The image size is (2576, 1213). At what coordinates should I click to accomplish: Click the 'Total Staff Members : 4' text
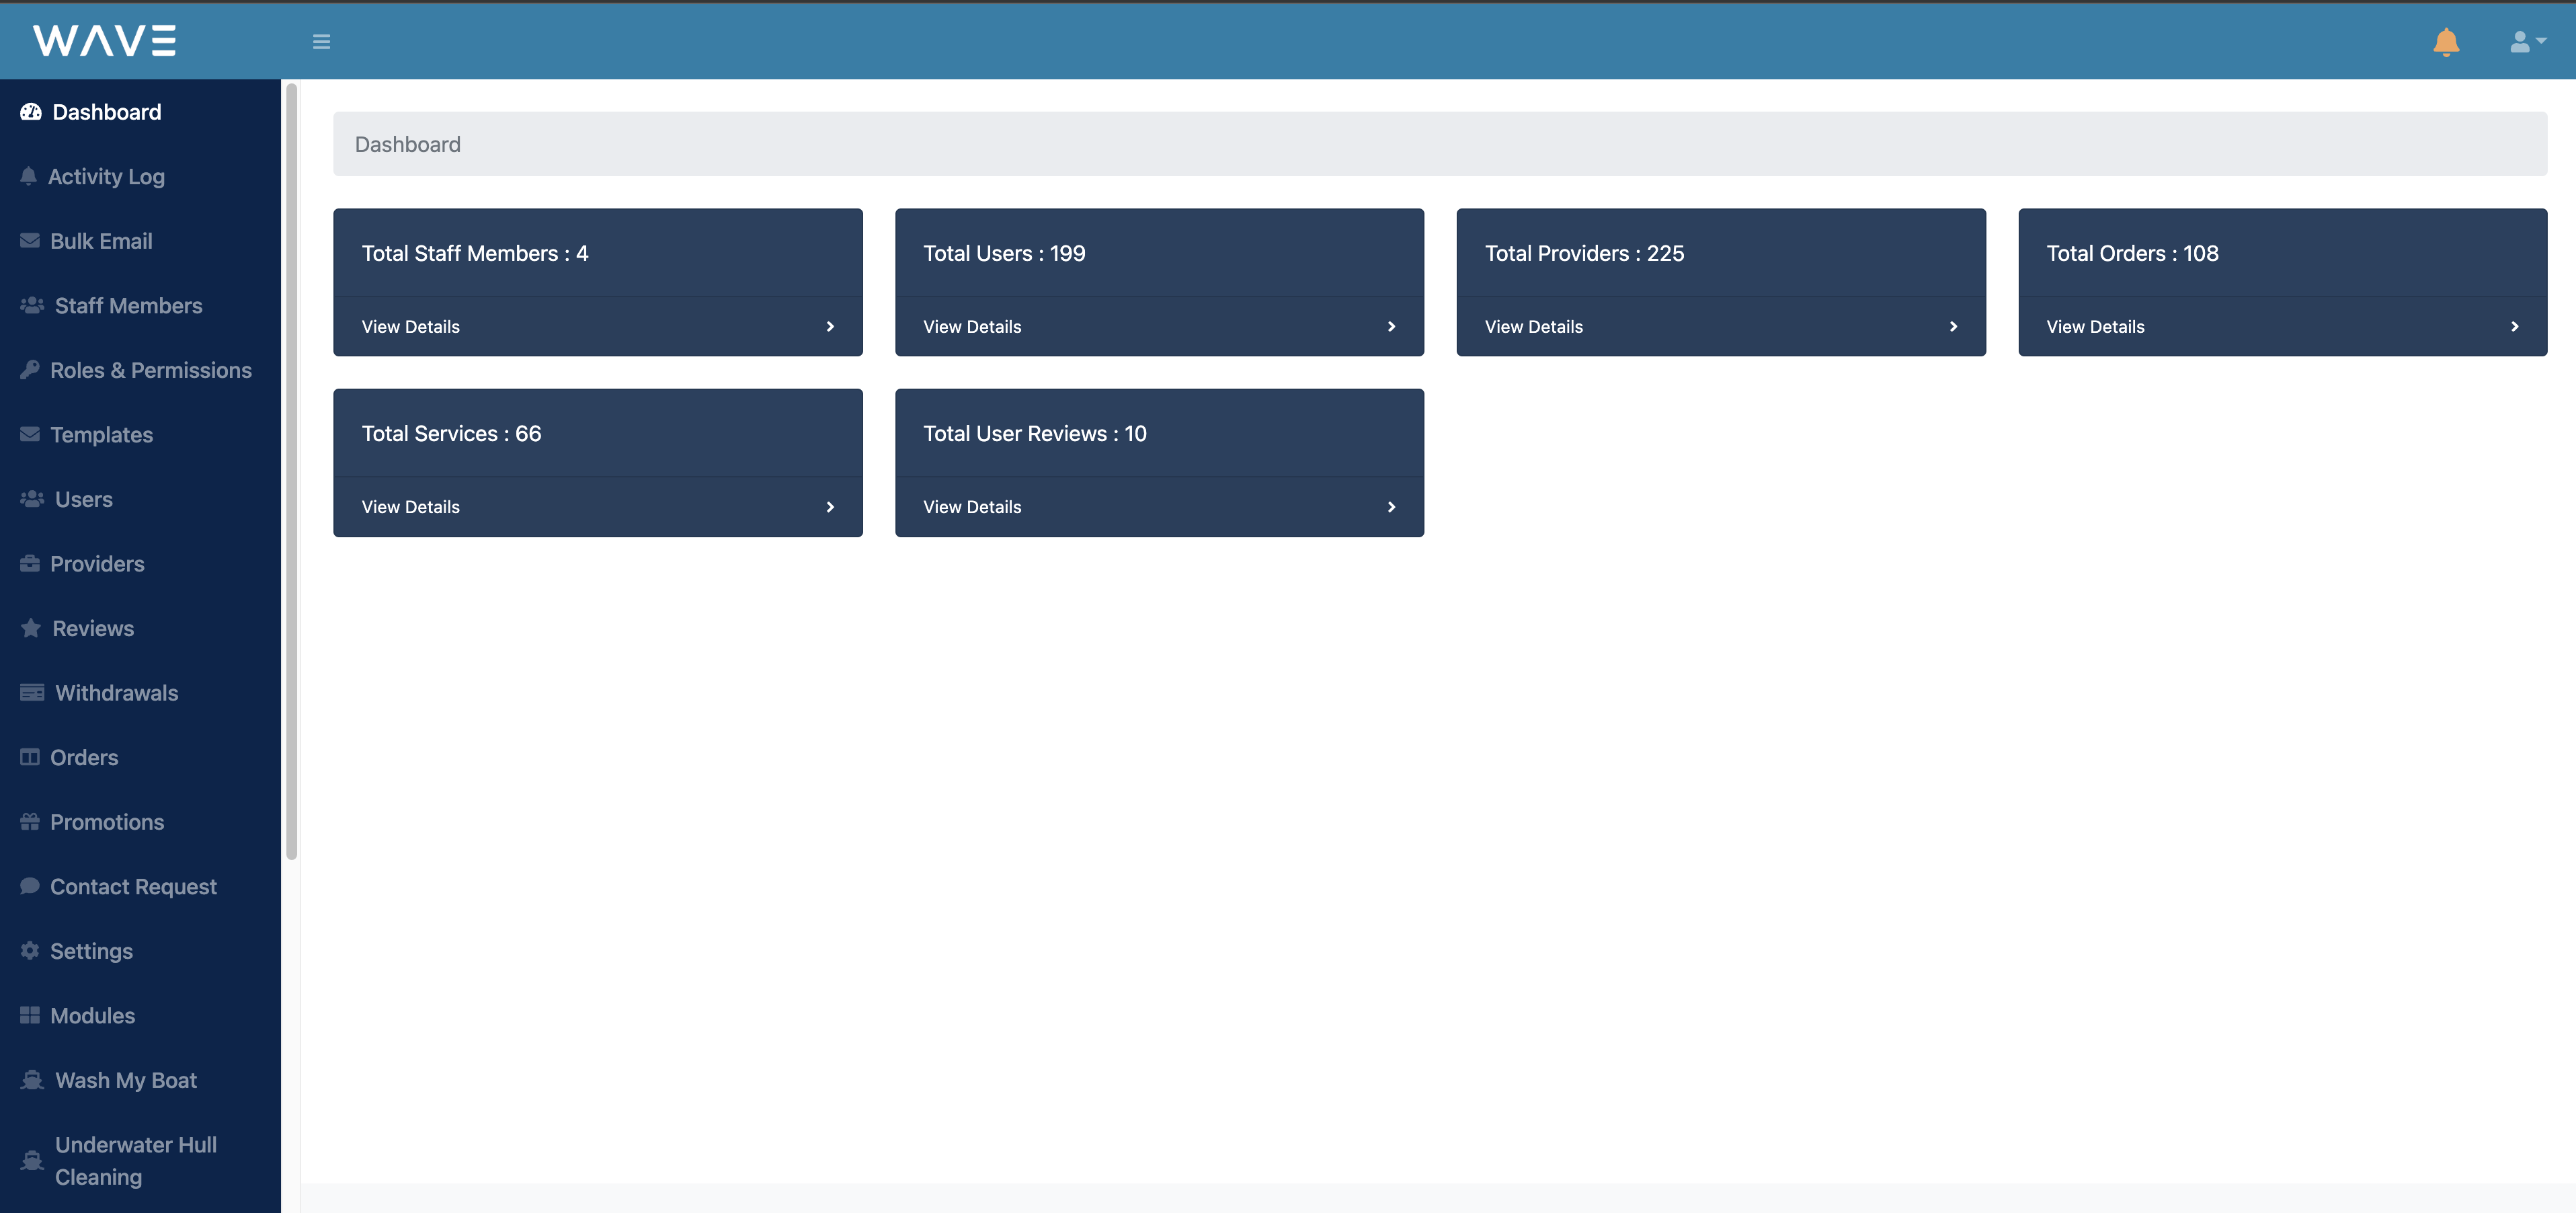point(474,253)
